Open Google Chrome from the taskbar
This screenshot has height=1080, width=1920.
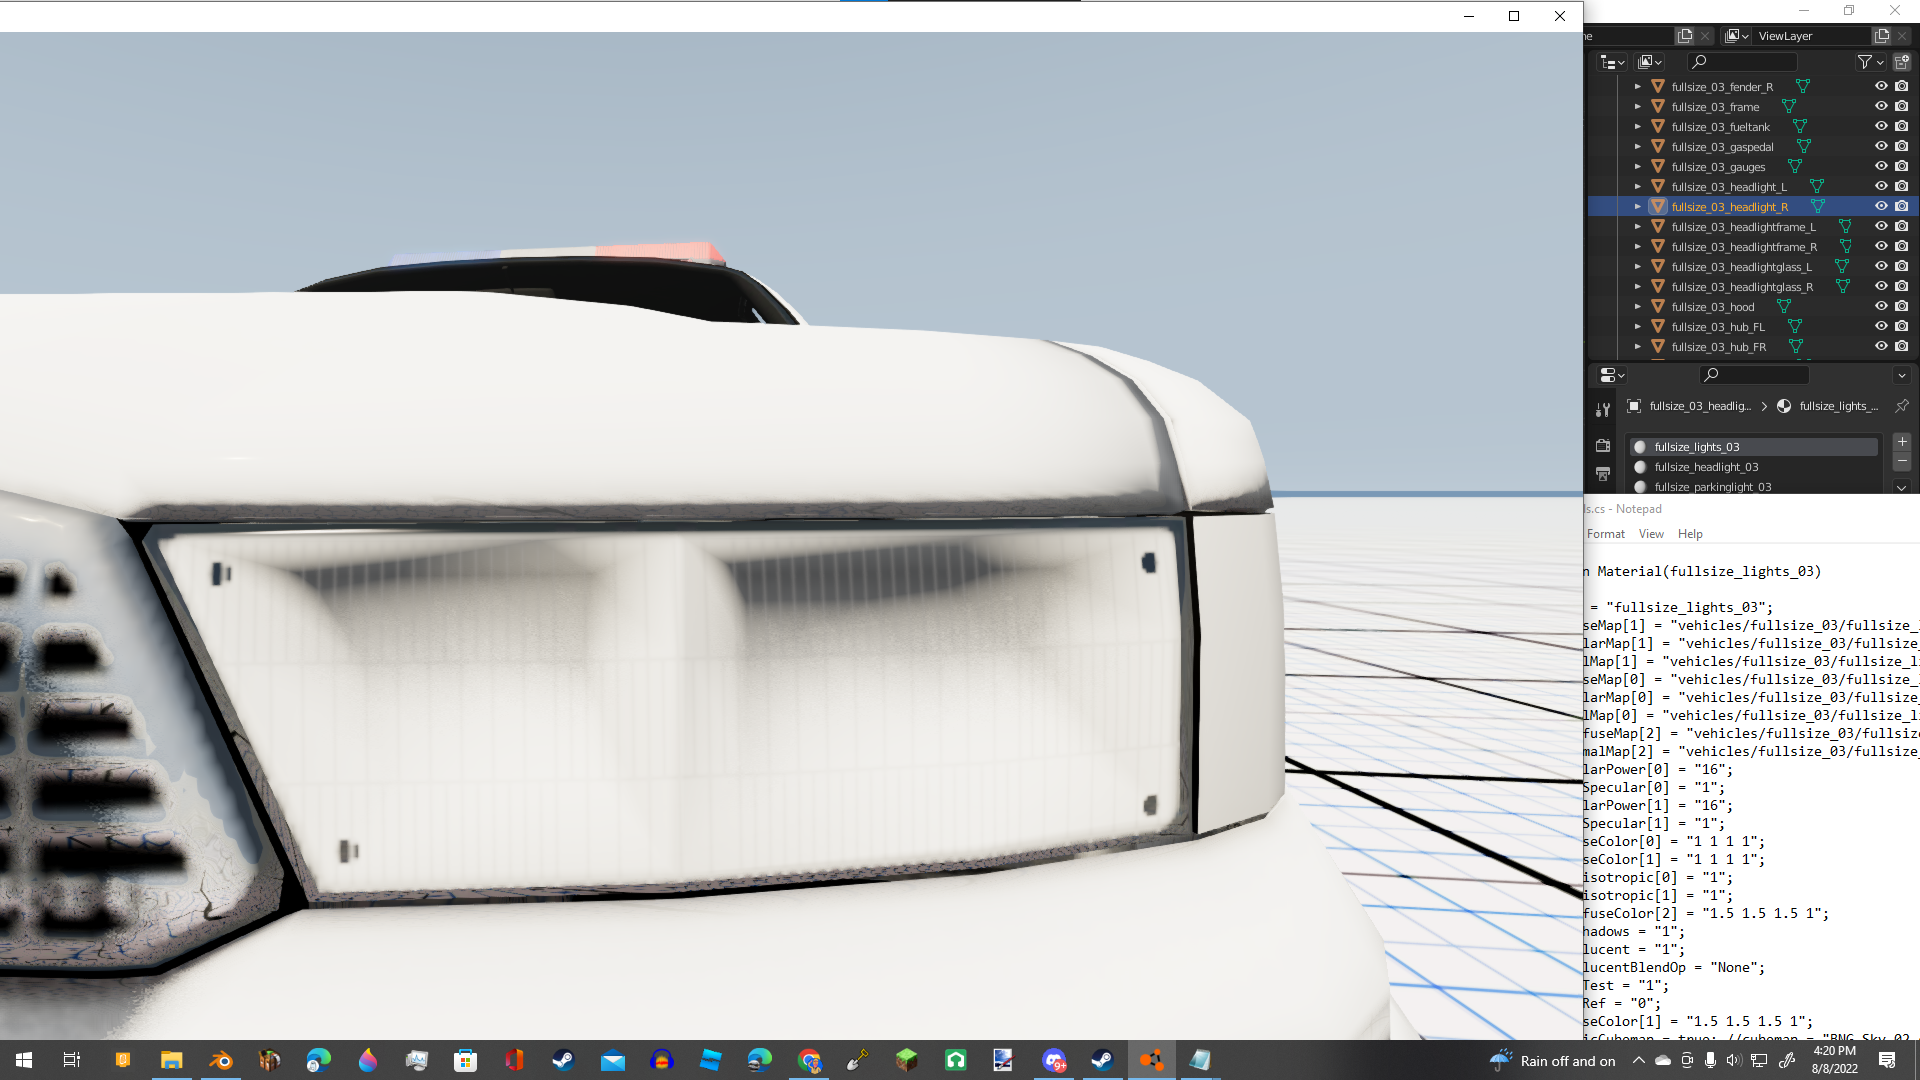[x=810, y=1060]
